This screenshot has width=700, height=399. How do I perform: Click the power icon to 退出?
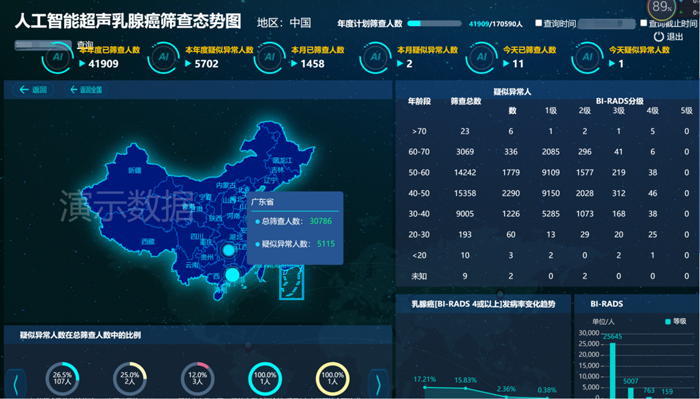click(x=658, y=37)
